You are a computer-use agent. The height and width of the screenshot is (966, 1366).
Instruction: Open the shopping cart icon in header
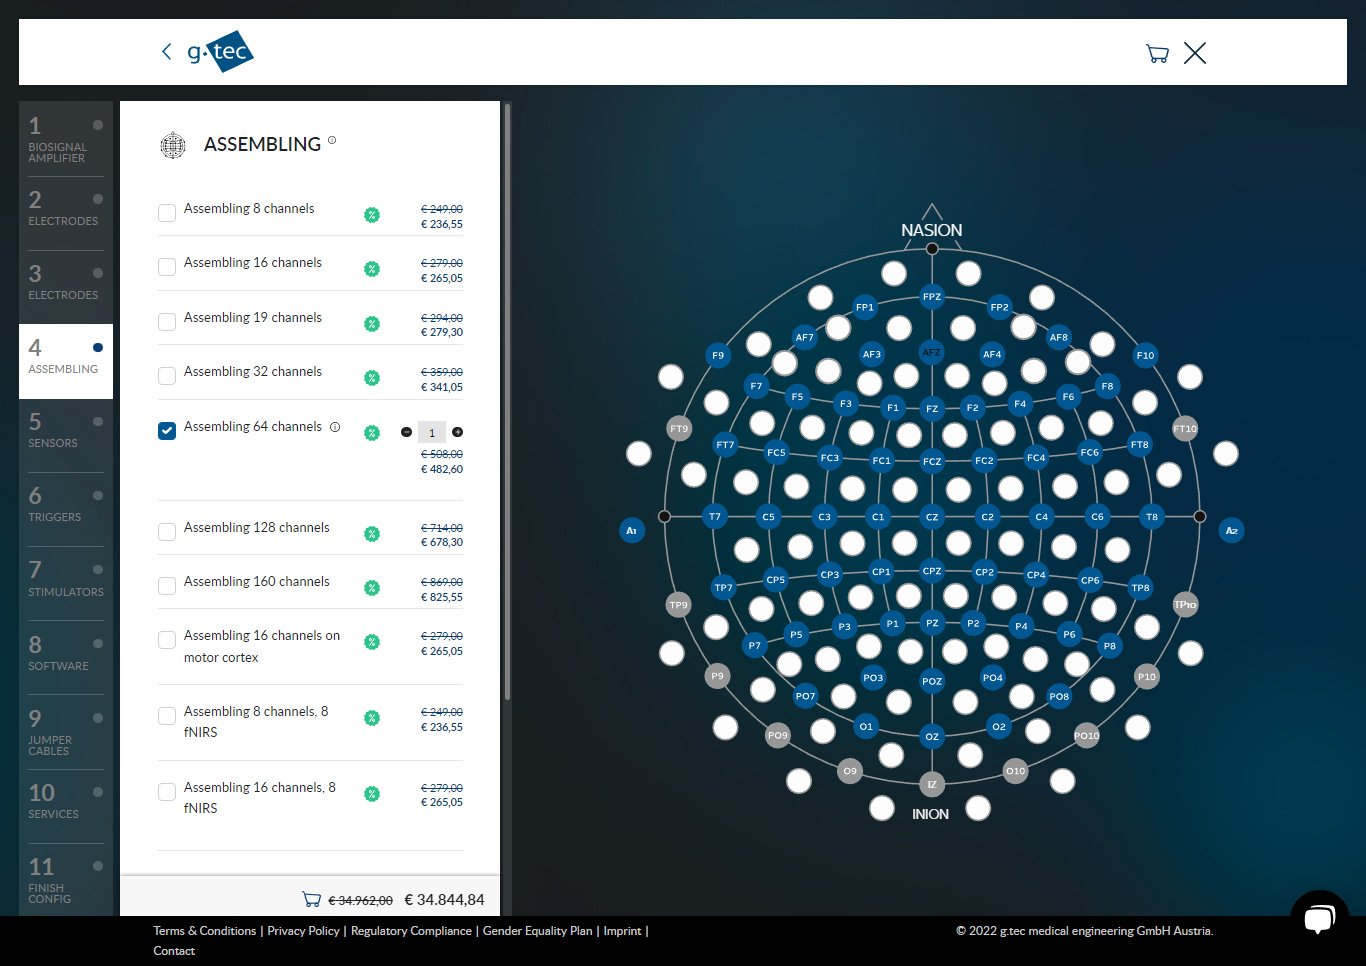coord(1157,54)
